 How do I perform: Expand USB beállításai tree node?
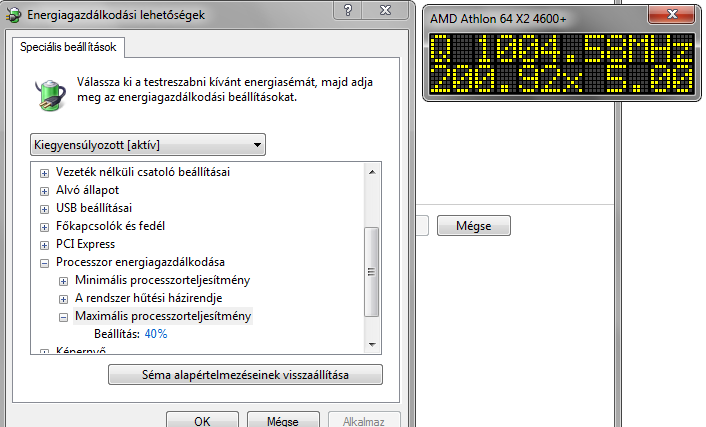coord(44,209)
